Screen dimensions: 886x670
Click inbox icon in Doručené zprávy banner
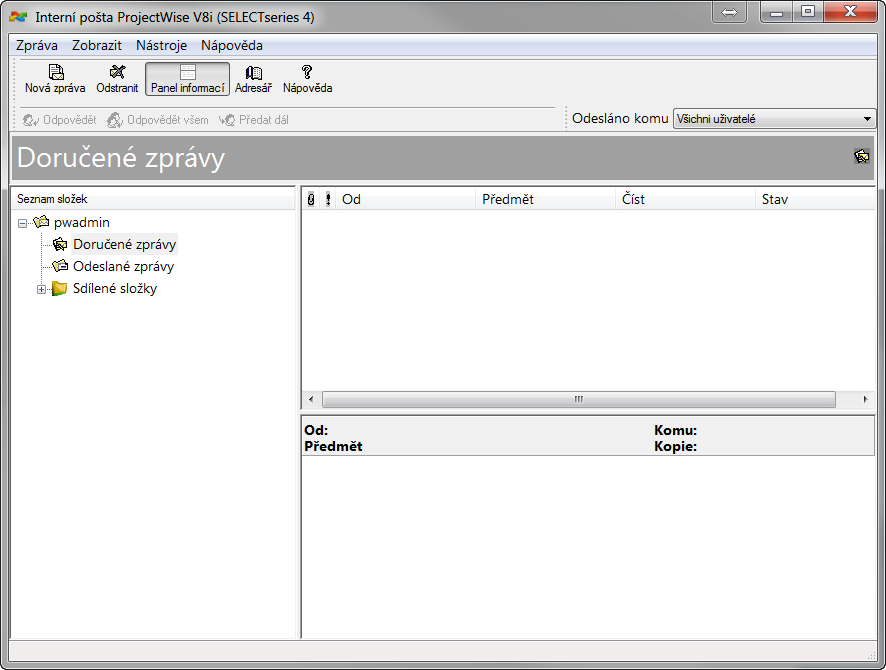click(x=861, y=156)
